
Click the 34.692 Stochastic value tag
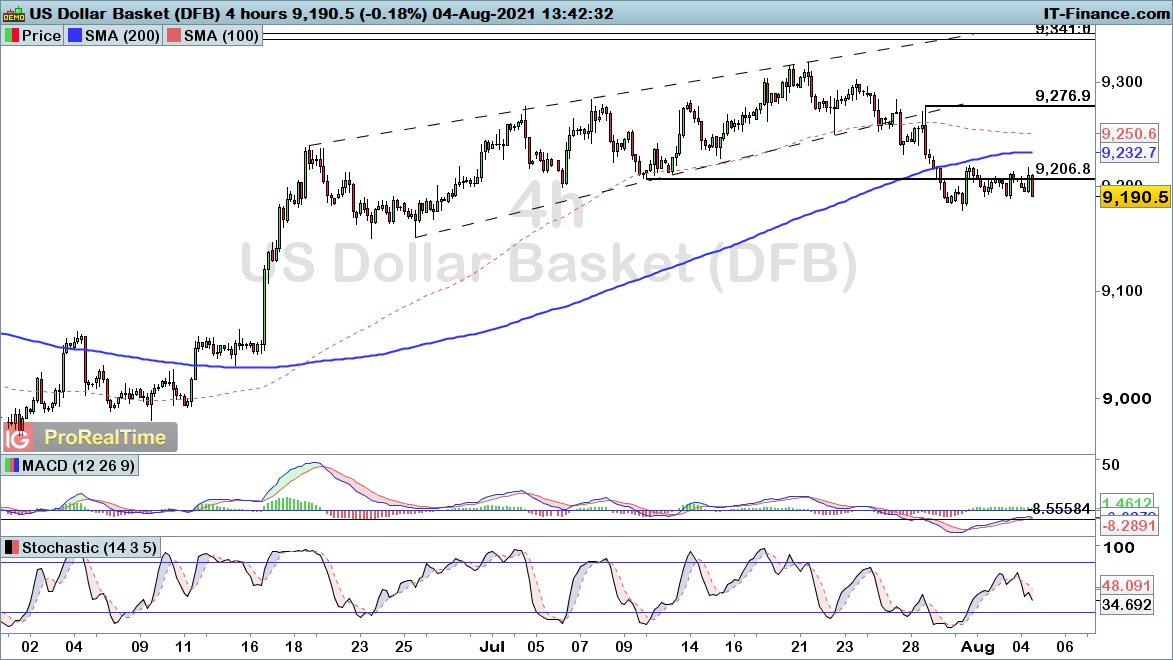point(1127,604)
